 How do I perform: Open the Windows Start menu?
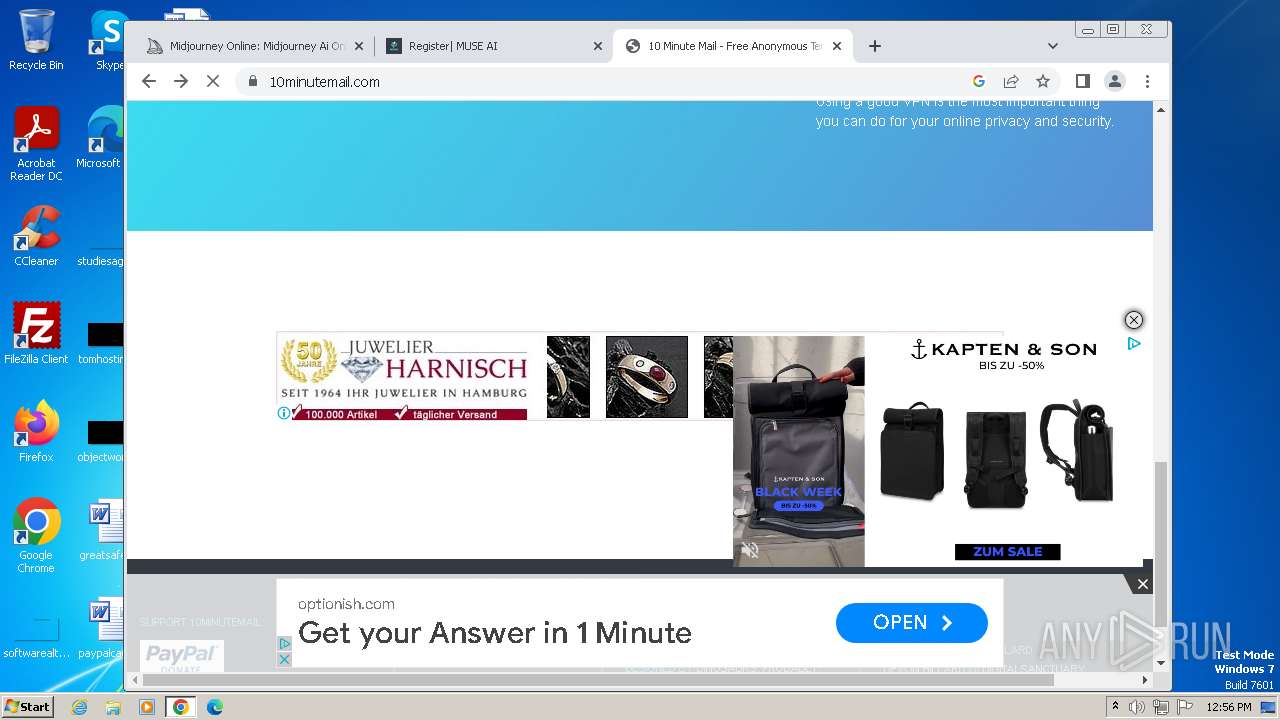click(x=27, y=706)
